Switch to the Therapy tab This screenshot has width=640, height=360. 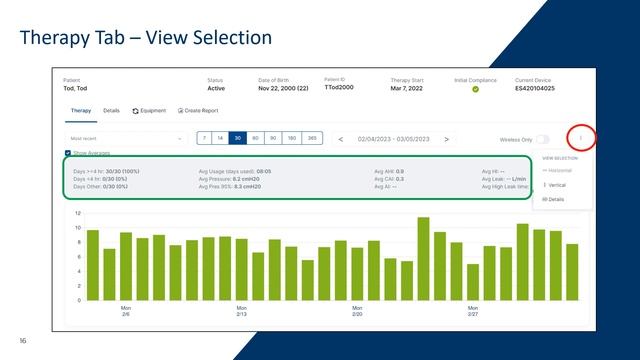pos(81,111)
